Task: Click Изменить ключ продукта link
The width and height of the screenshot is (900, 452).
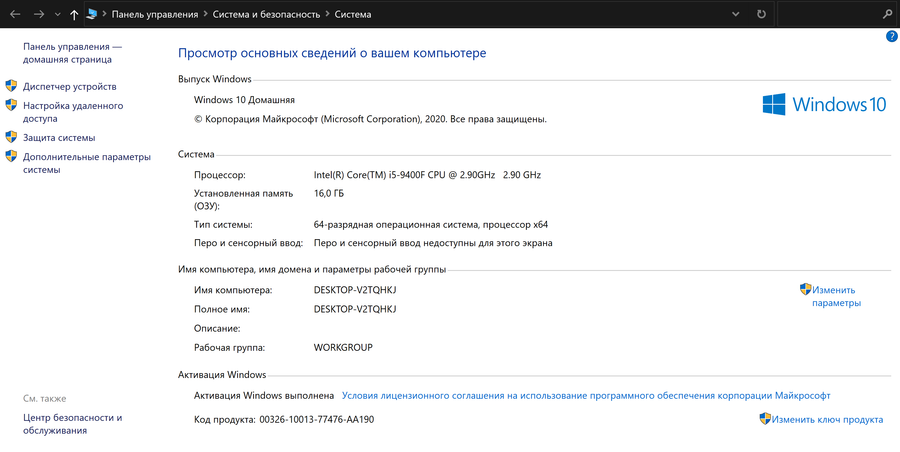Action: [x=827, y=420]
